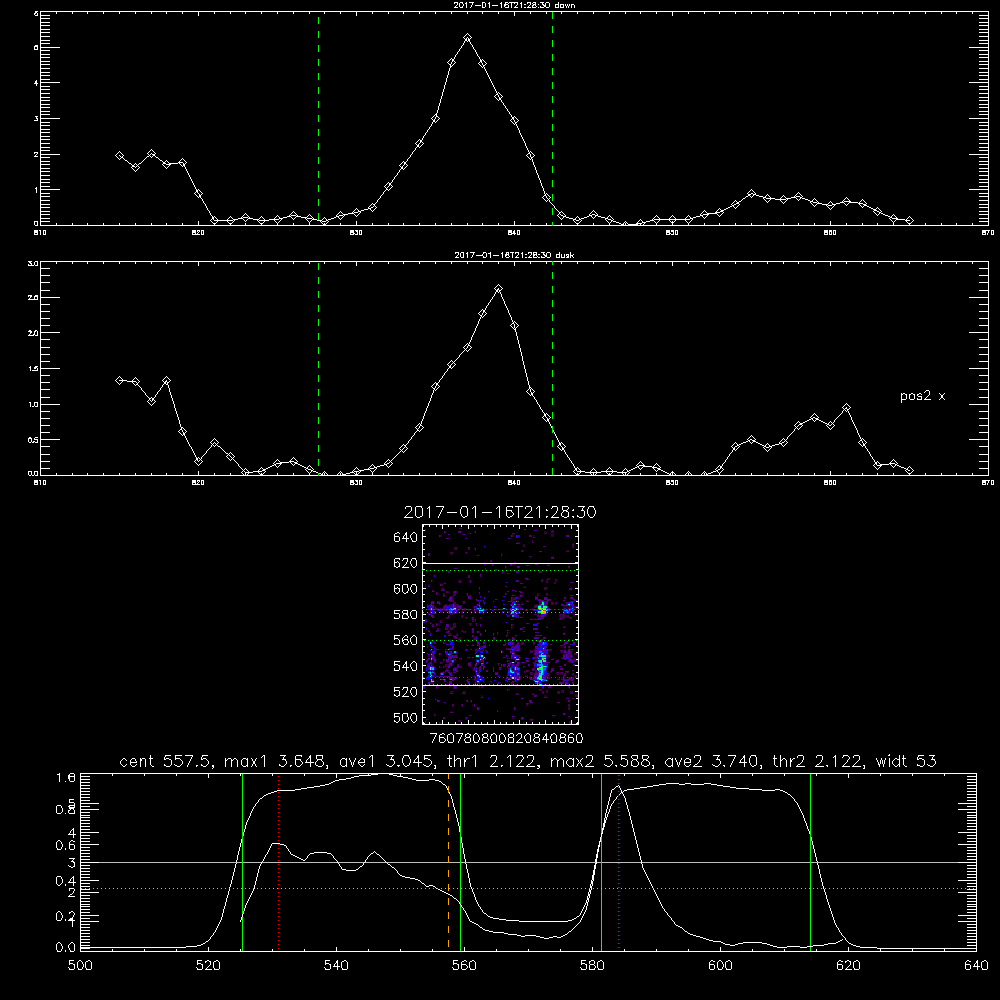Click the bottom plot x-axis label 500

tap(80, 966)
